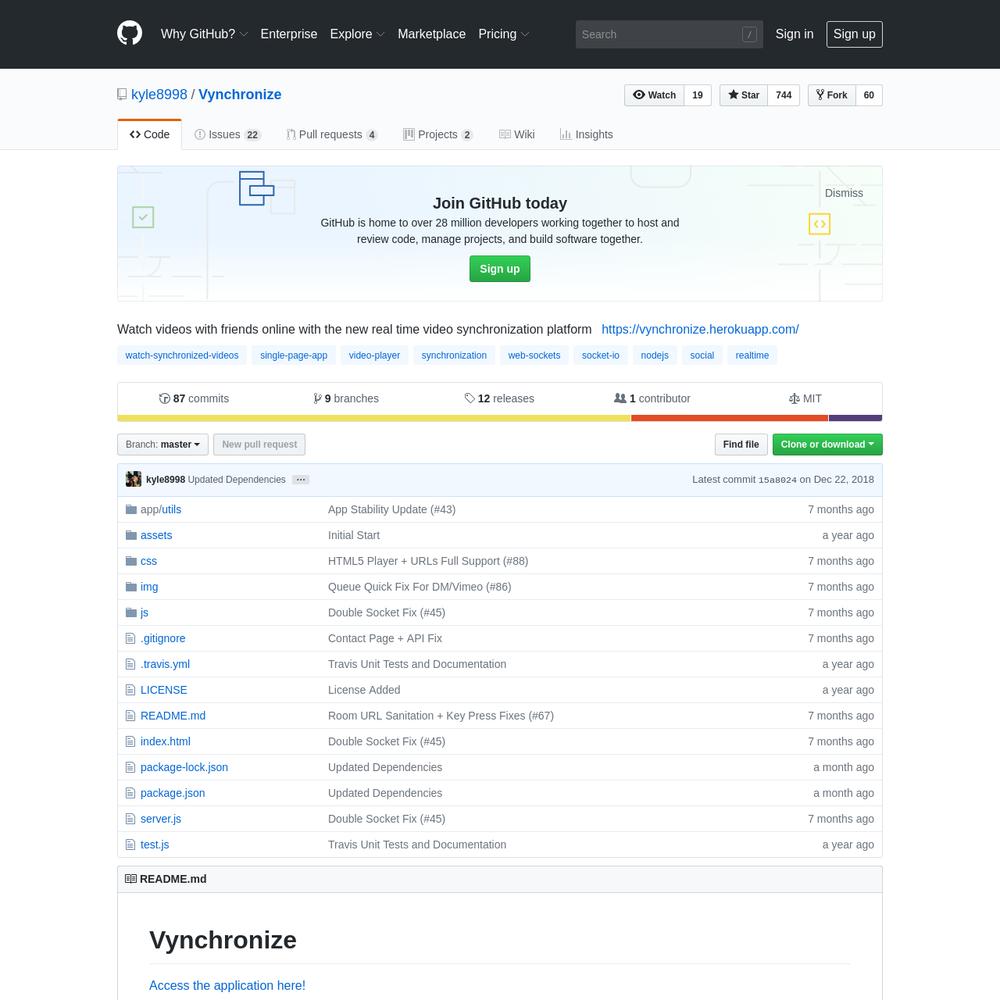Click the green Sign up banner button
The image size is (1000, 1000).
[499, 268]
